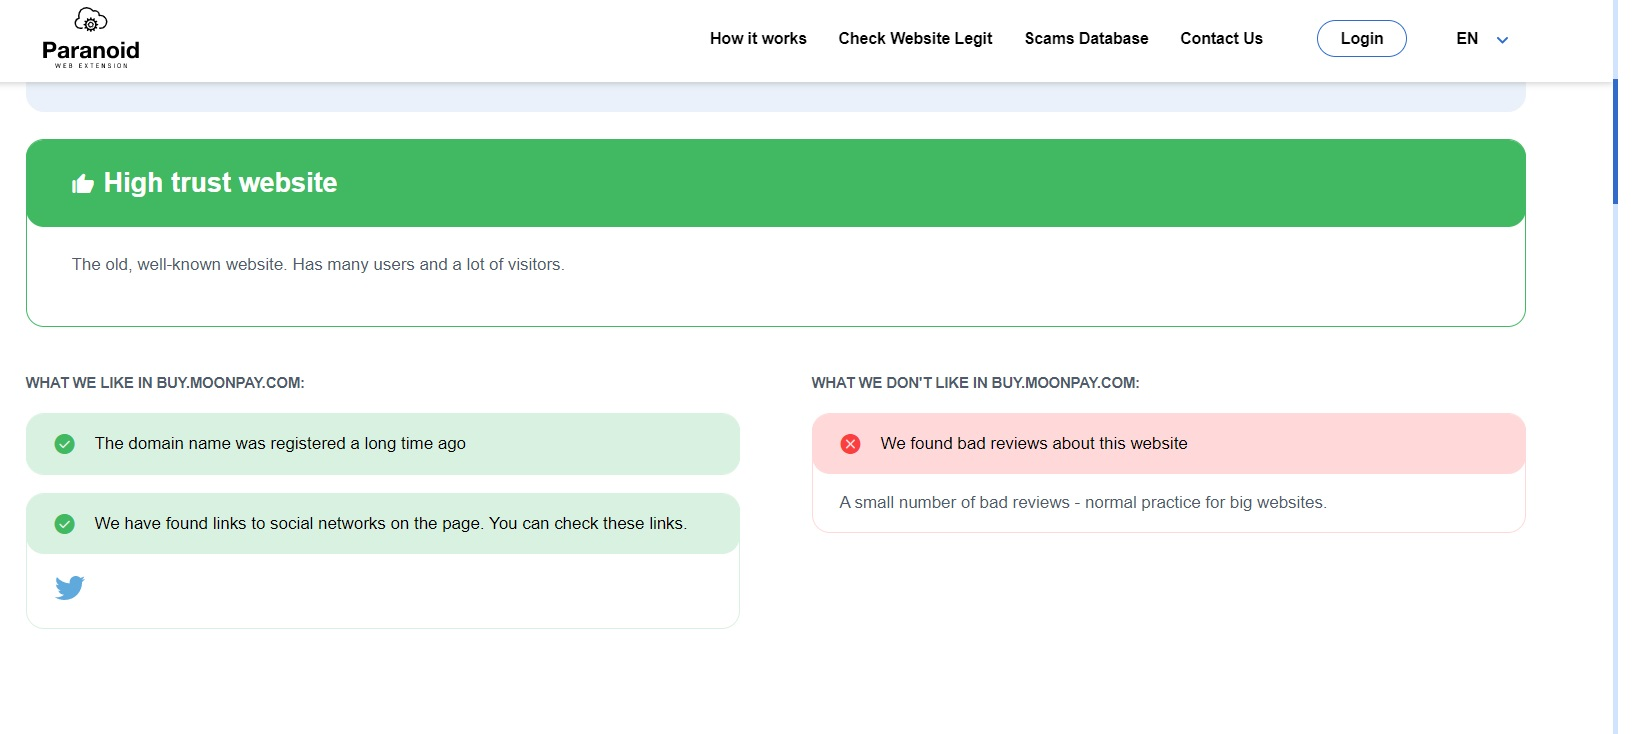Open the Scams Database menu item
This screenshot has width=1644, height=734.
coord(1086,38)
